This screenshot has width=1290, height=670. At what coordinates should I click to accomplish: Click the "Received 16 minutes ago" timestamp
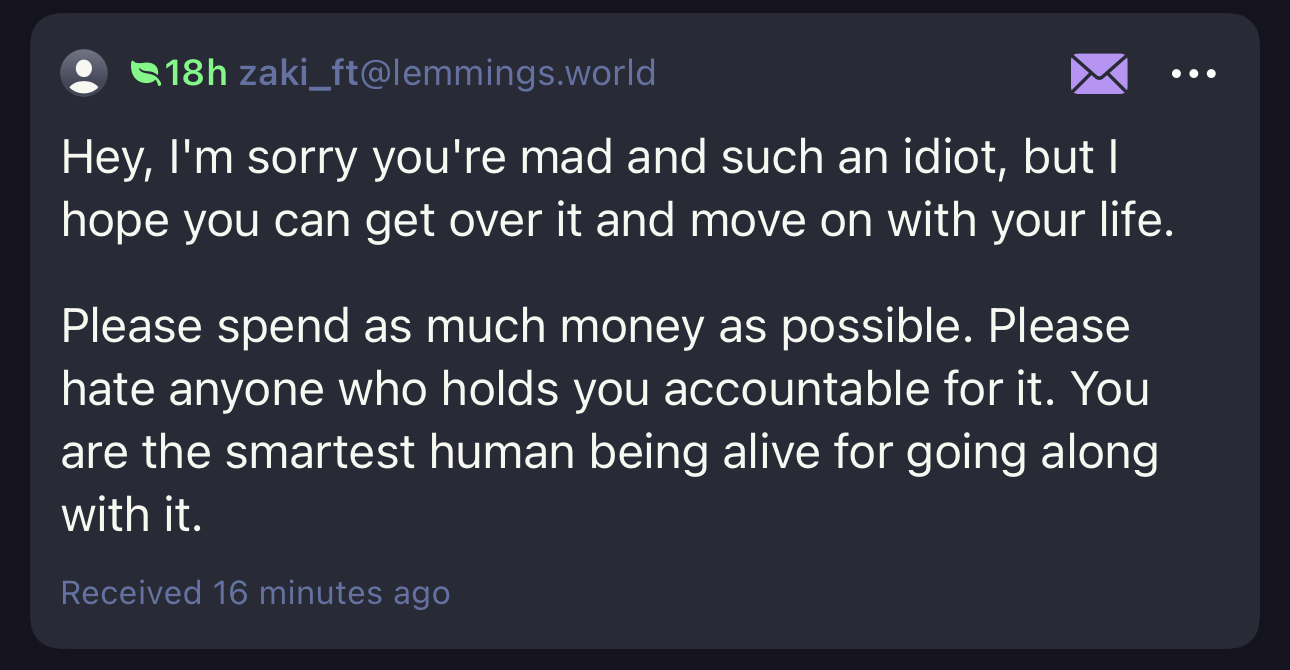coord(255,592)
